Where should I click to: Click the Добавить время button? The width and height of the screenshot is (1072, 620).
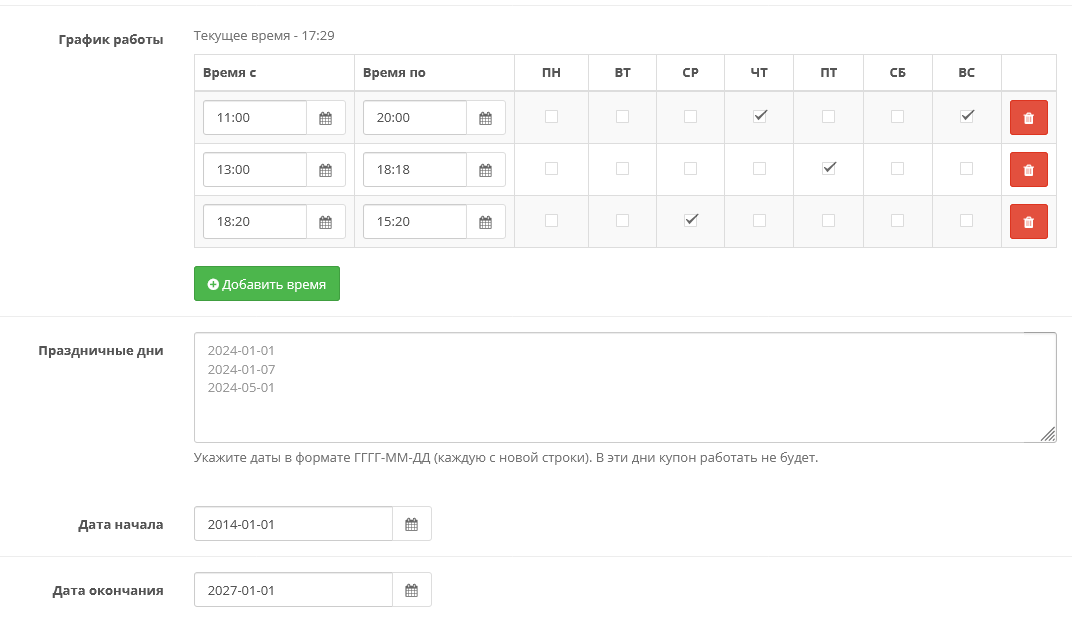(x=267, y=284)
